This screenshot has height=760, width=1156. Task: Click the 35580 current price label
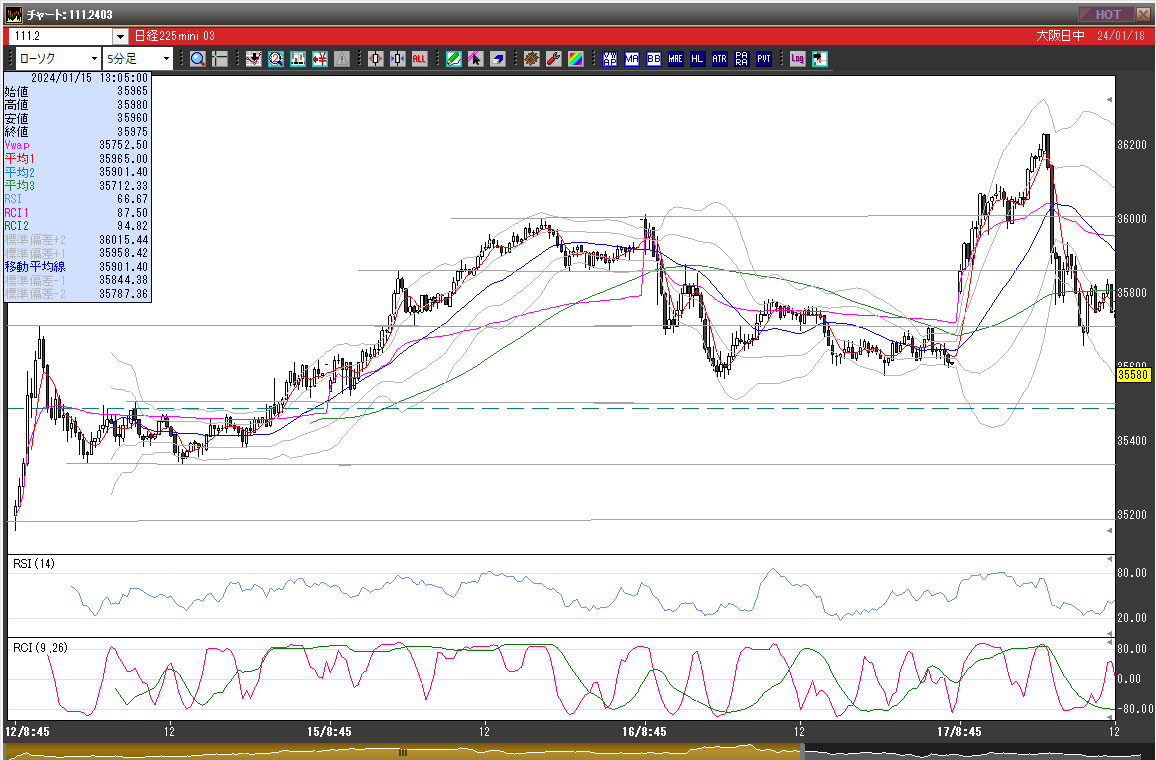[1133, 374]
